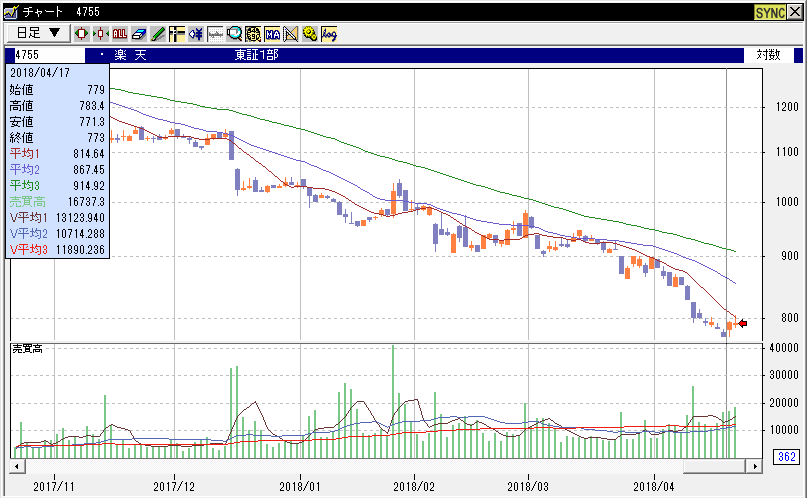Select the eraser tool icon
Image resolution: width=807 pixels, height=498 pixels.
click(138, 33)
